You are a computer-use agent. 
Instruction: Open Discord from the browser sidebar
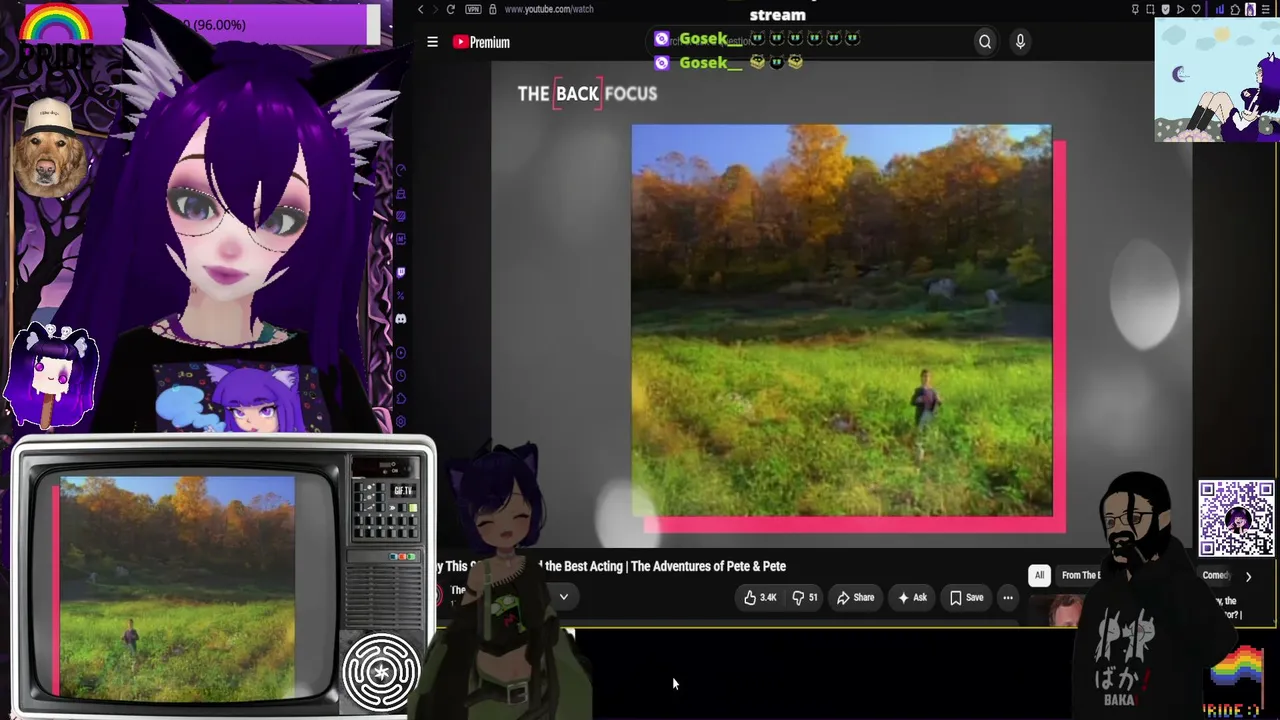click(401, 319)
